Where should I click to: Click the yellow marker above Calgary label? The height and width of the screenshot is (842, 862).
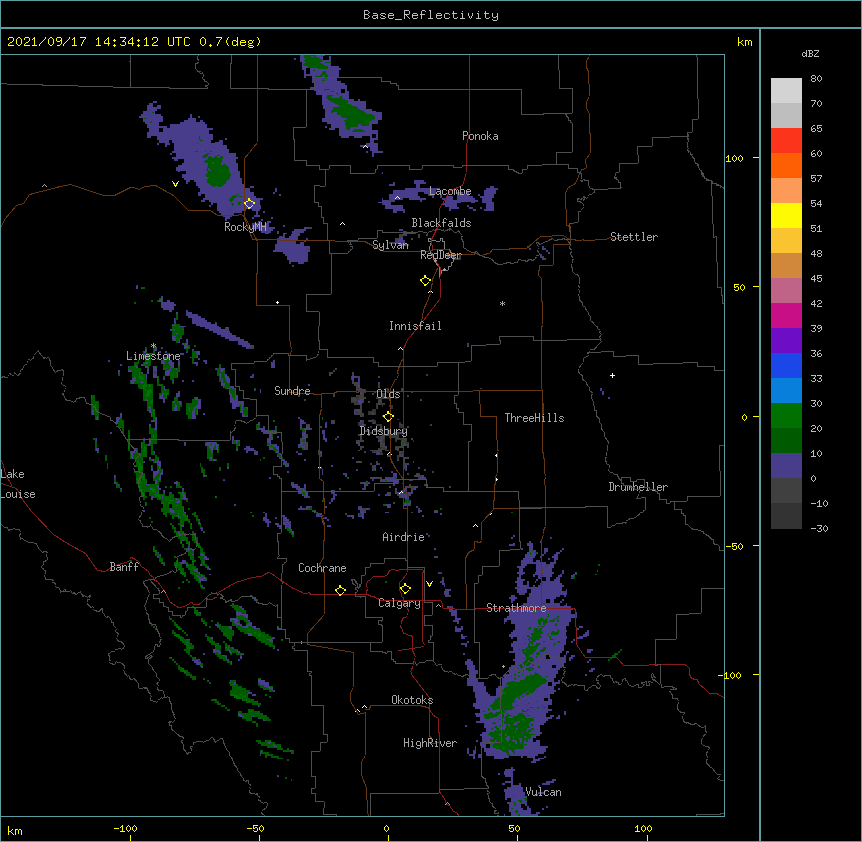click(405, 589)
